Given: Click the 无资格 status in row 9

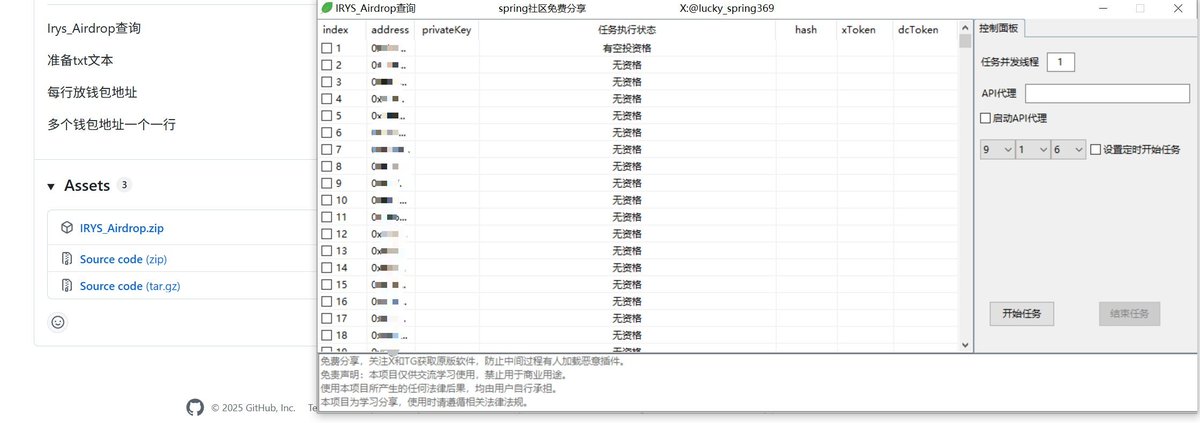Looking at the screenshot, I should [627, 183].
